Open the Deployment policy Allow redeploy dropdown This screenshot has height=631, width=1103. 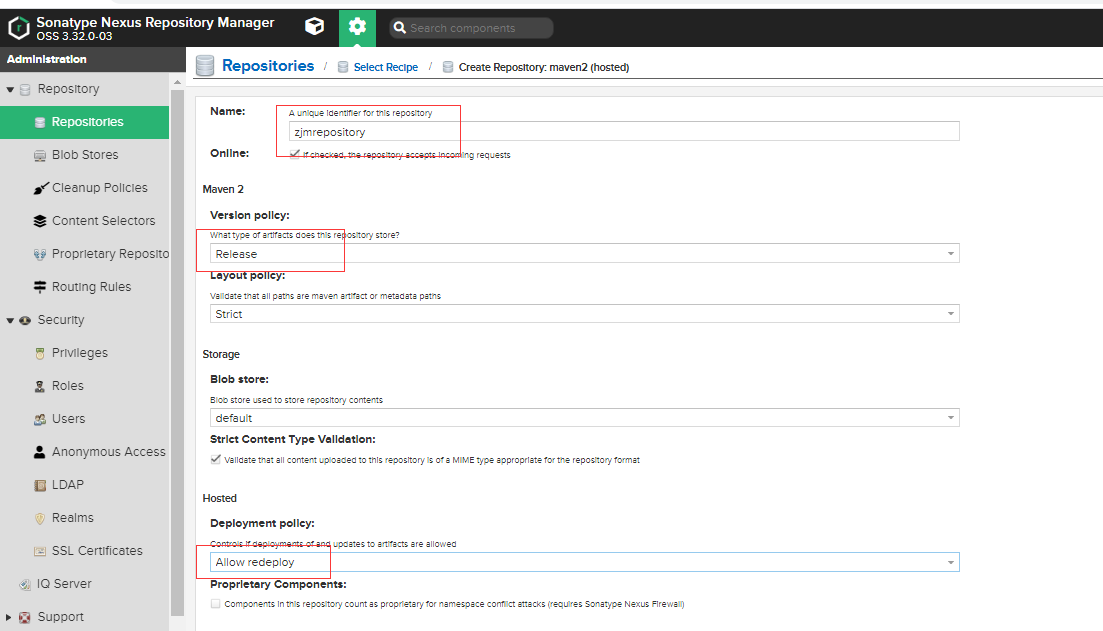(x=585, y=562)
